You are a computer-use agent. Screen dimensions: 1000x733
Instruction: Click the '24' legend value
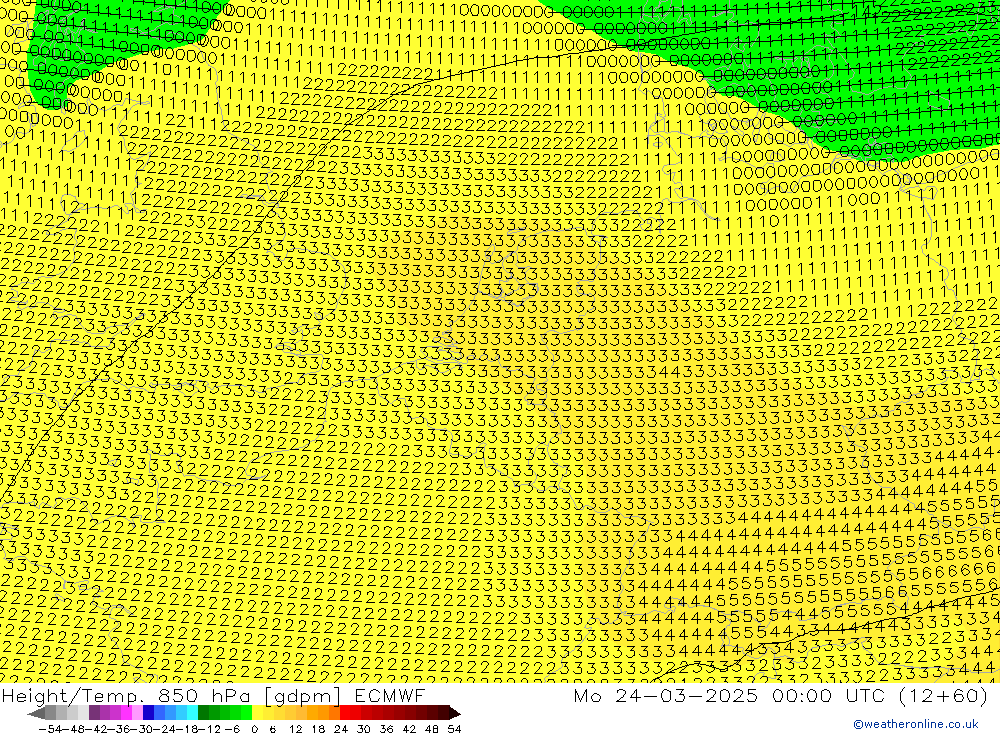pos(341,729)
